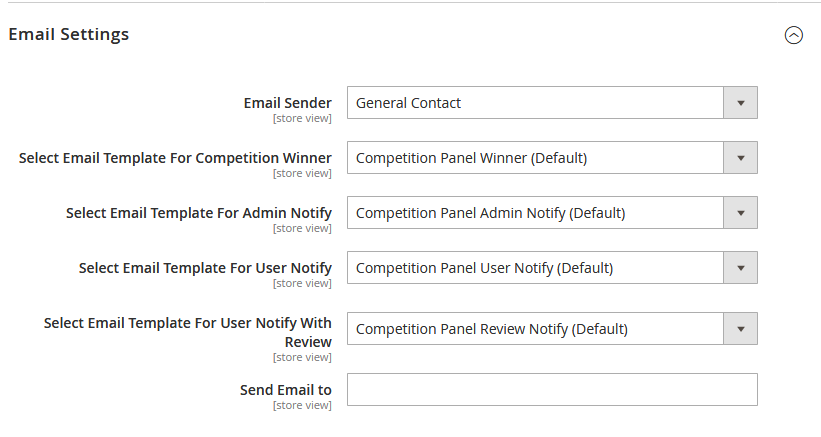Open the Competition Panel Review Notify (Default) select box

click(x=535, y=329)
